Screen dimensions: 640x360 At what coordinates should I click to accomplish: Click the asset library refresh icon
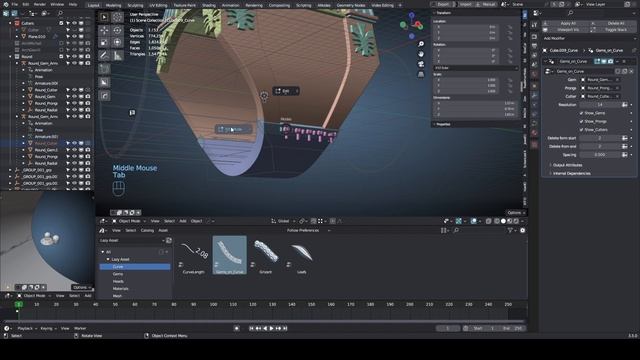pos(169,240)
